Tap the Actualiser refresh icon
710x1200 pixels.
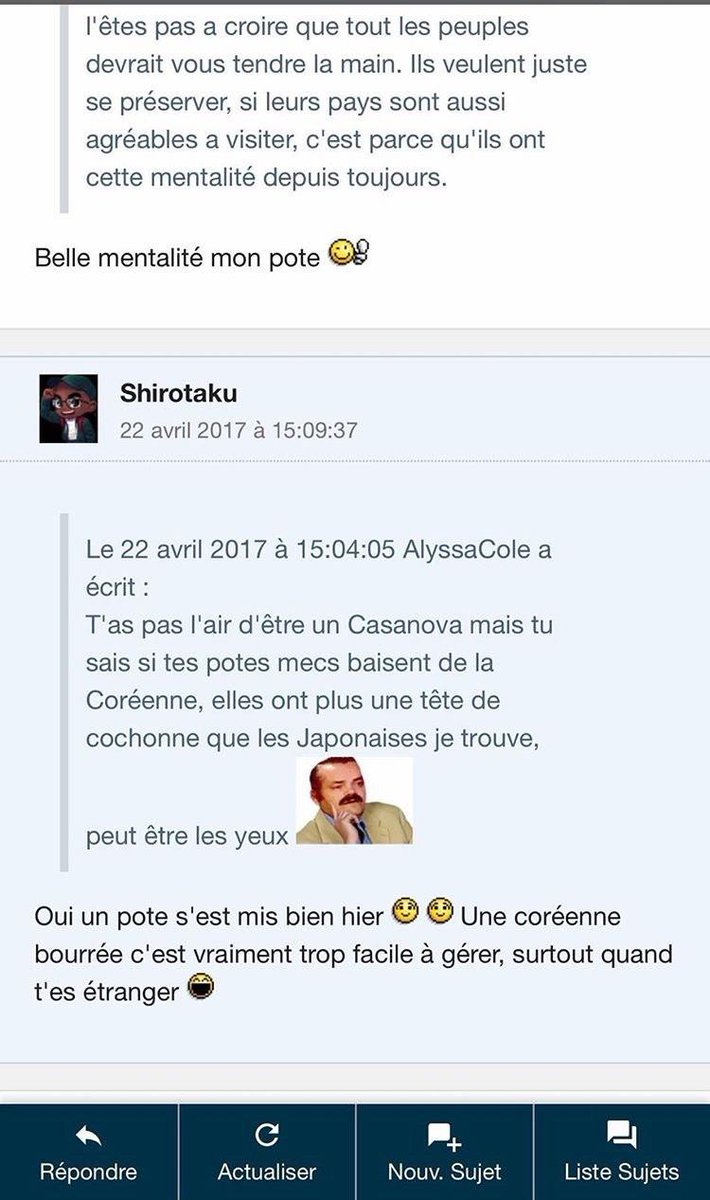266,1135
